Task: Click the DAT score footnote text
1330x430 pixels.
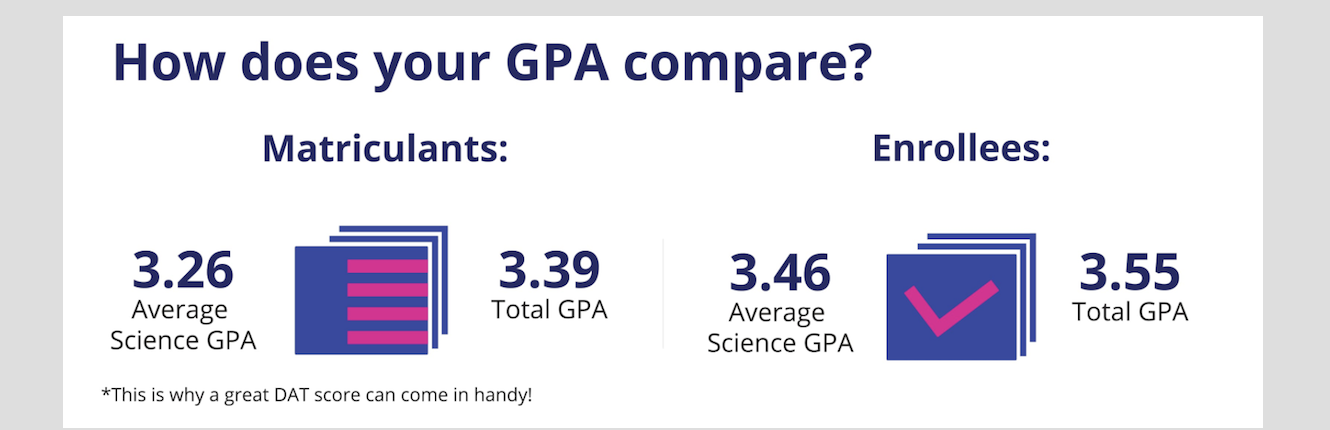Action: (317, 394)
